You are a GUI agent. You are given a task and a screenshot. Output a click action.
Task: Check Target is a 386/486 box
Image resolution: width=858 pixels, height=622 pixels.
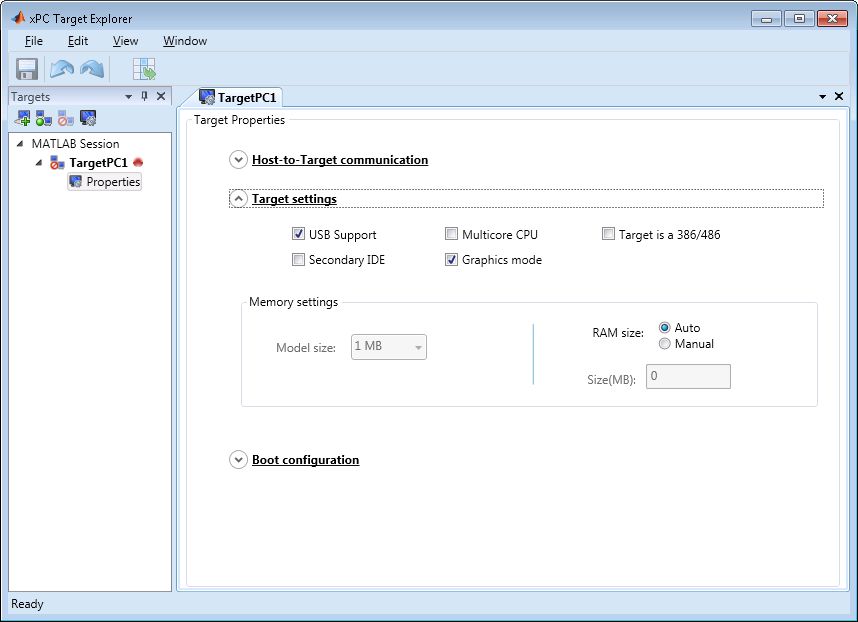tap(608, 234)
